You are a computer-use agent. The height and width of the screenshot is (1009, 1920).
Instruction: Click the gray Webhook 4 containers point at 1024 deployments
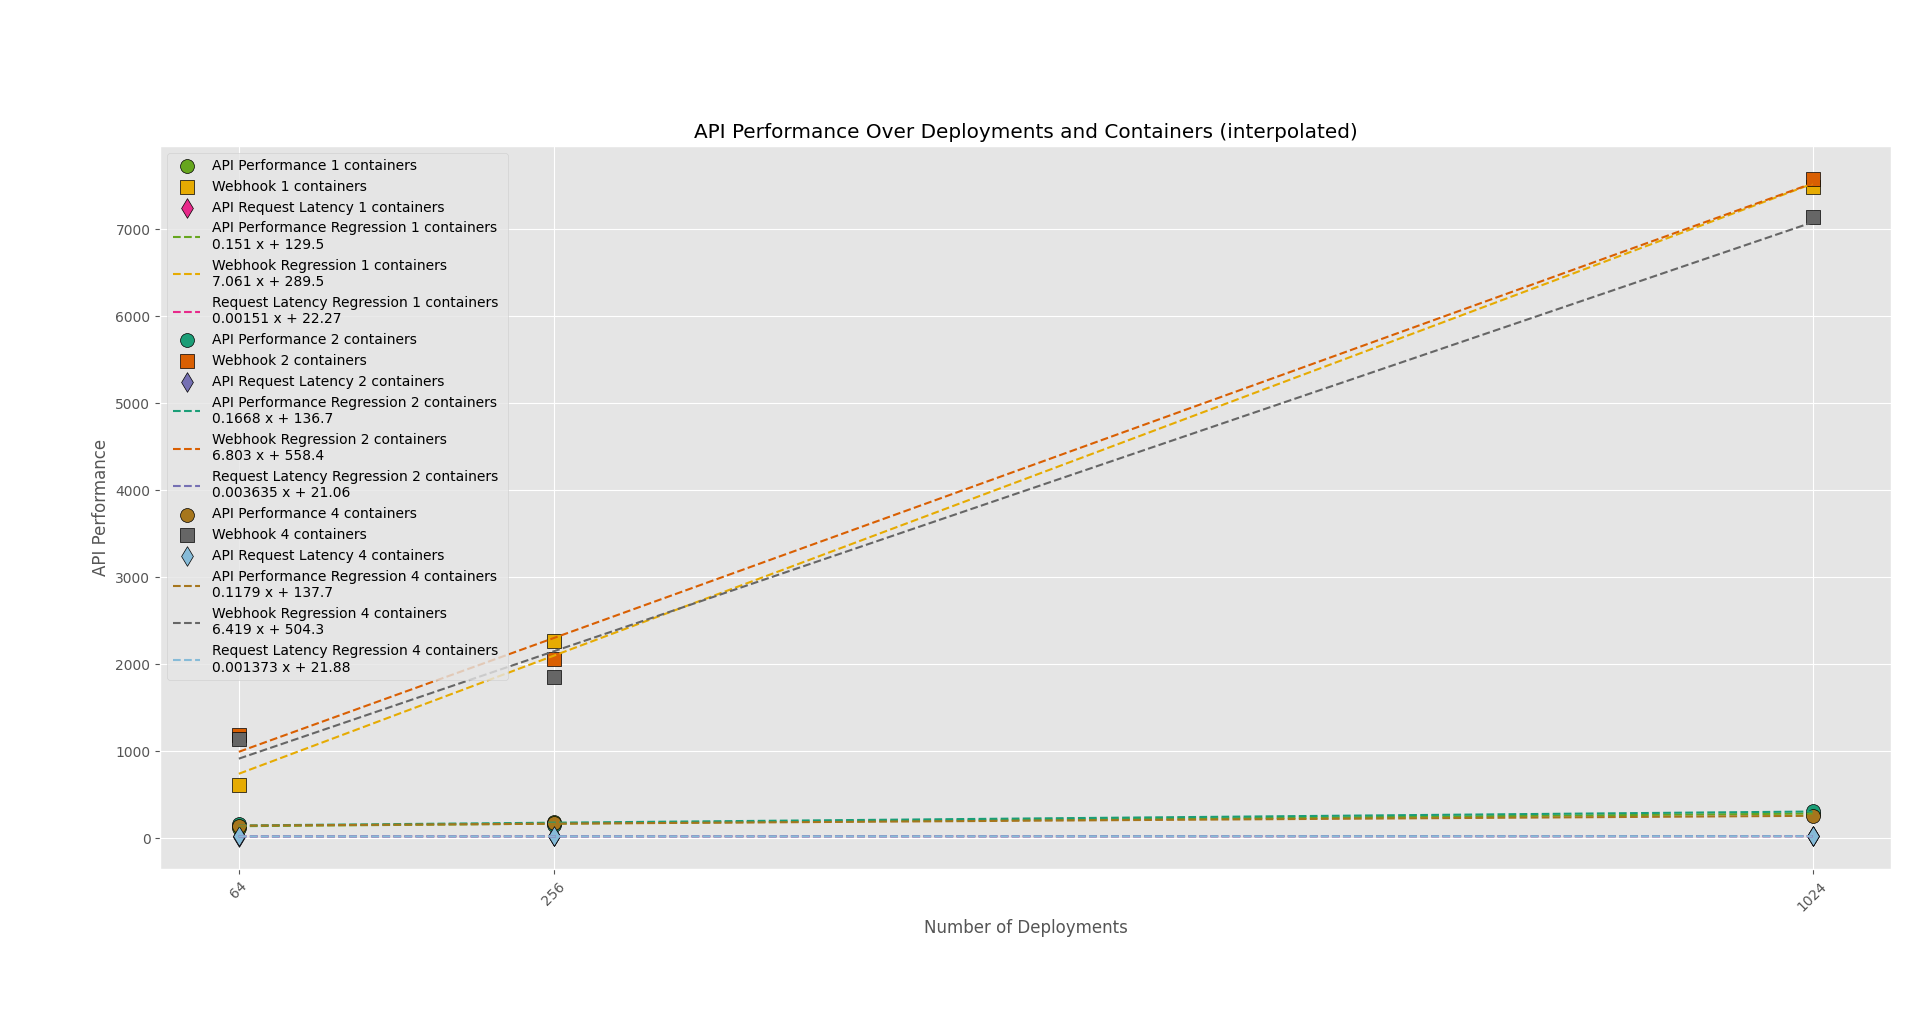1812,217
